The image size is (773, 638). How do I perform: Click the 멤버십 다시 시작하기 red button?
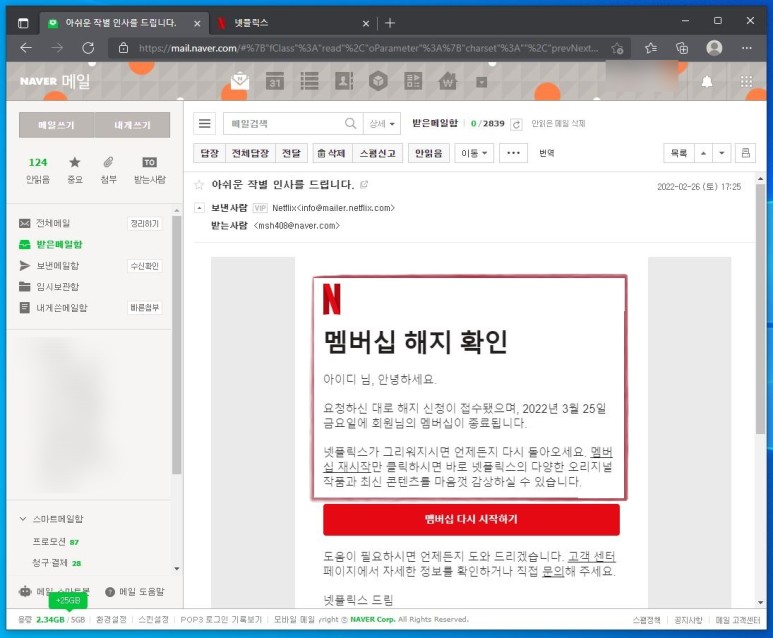click(x=471, y=519)
